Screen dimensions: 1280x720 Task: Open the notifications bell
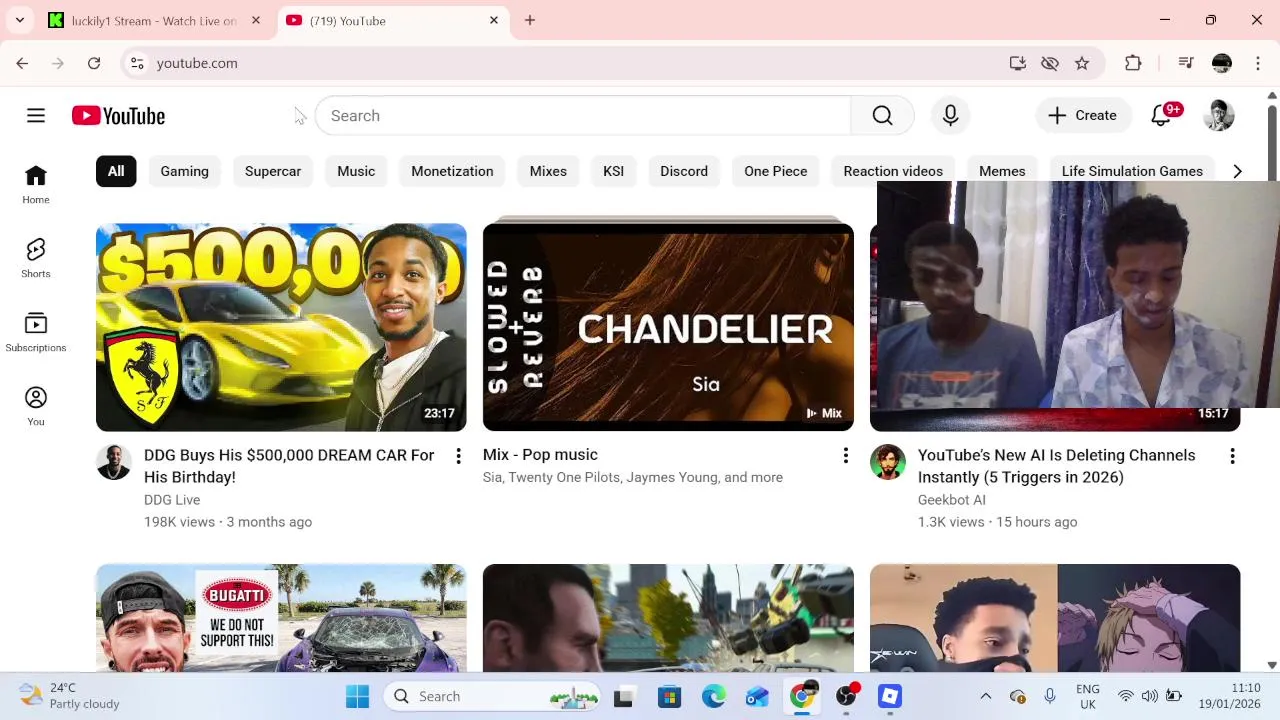point(1161,116)
